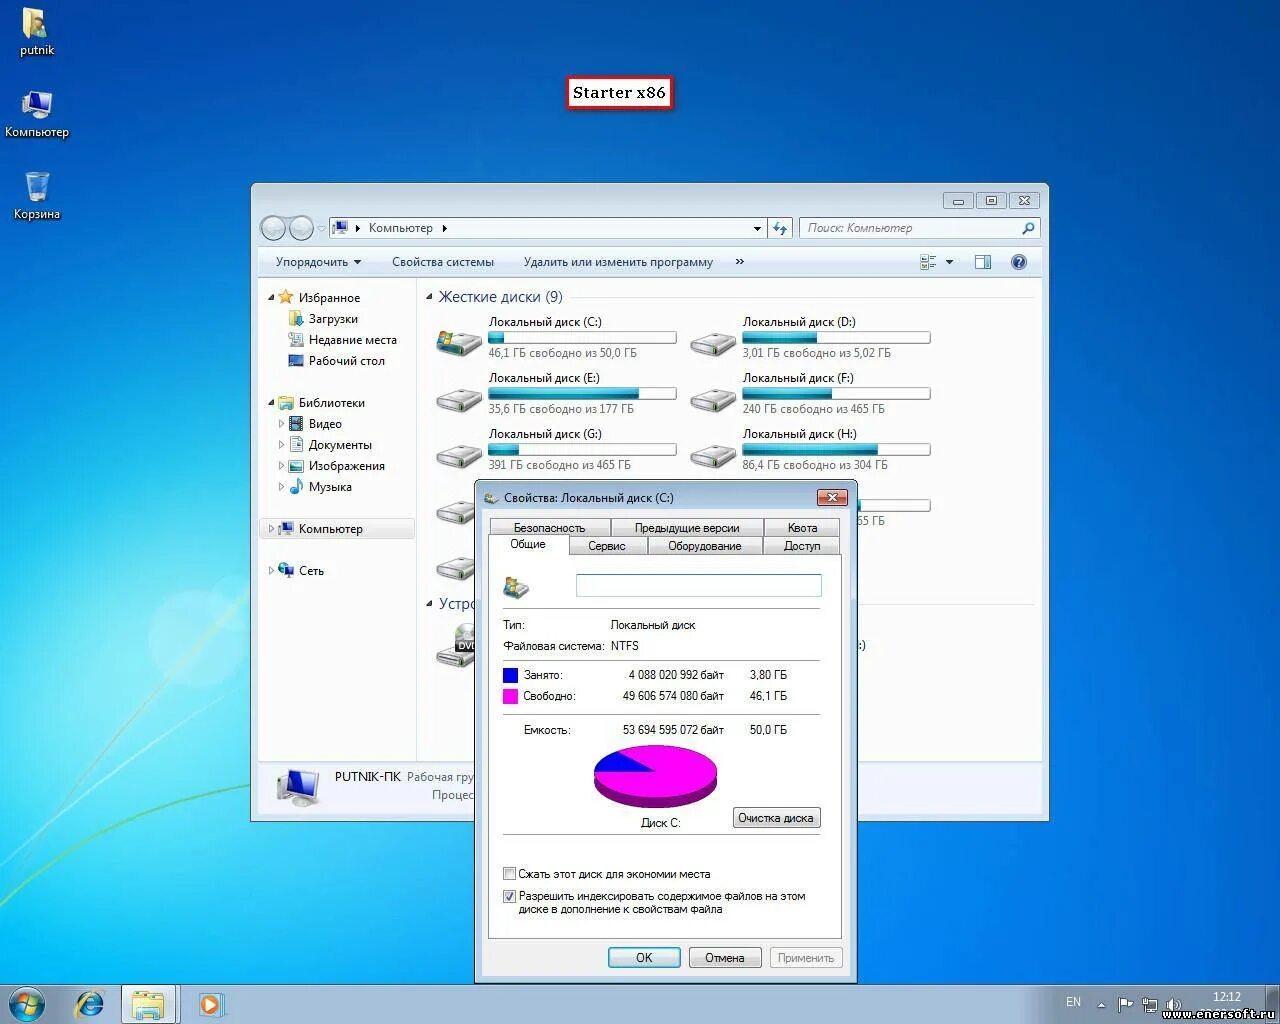Image resolution: width=1280 pixels, height=1024 pixels.
Task: Click the Диск C: pie chart
Action: pyautogui.click(x=656, y=776)
